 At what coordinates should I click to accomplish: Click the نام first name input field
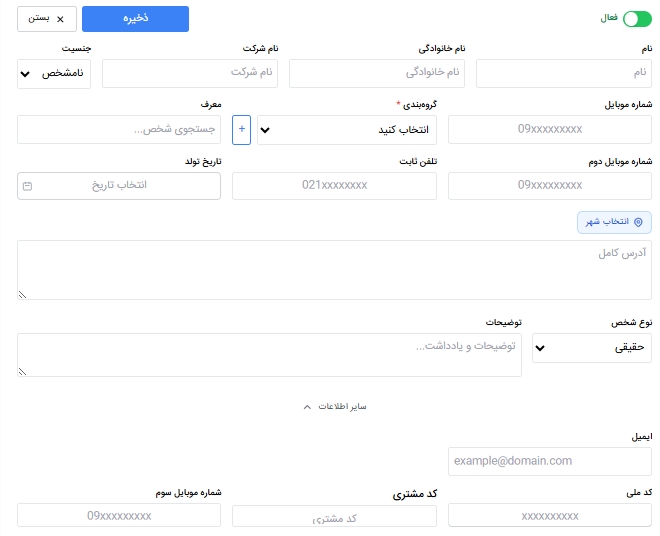(x=564, y=73)
